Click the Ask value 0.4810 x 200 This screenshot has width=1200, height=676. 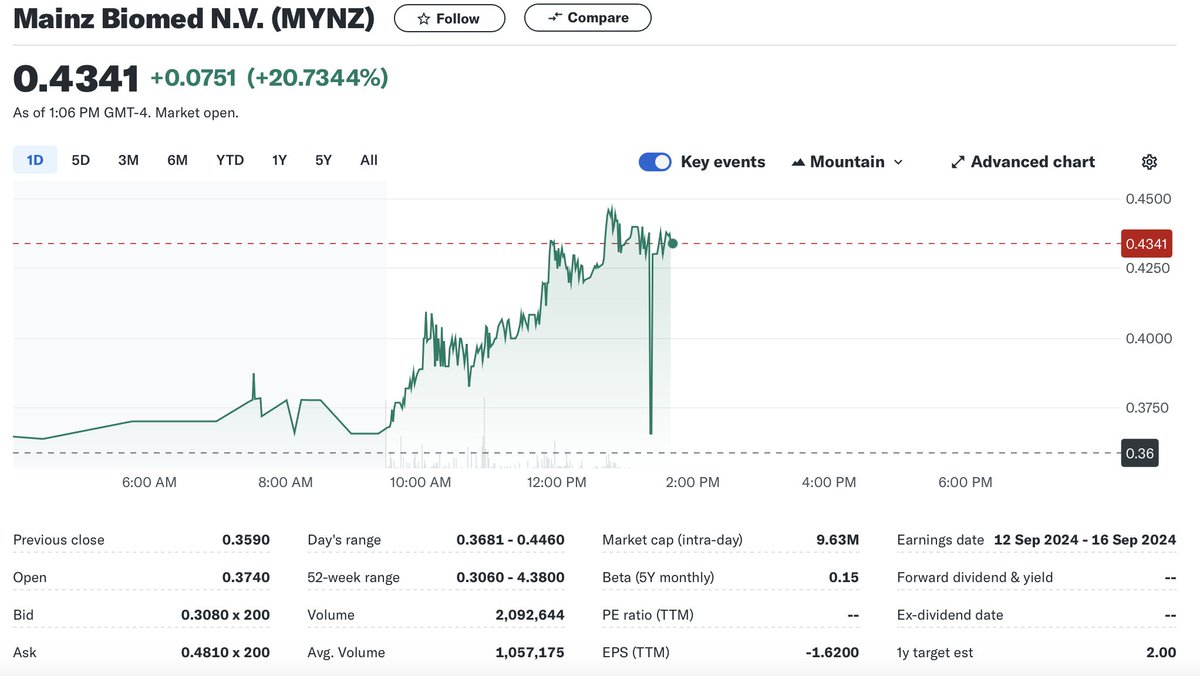pos(225,653)
